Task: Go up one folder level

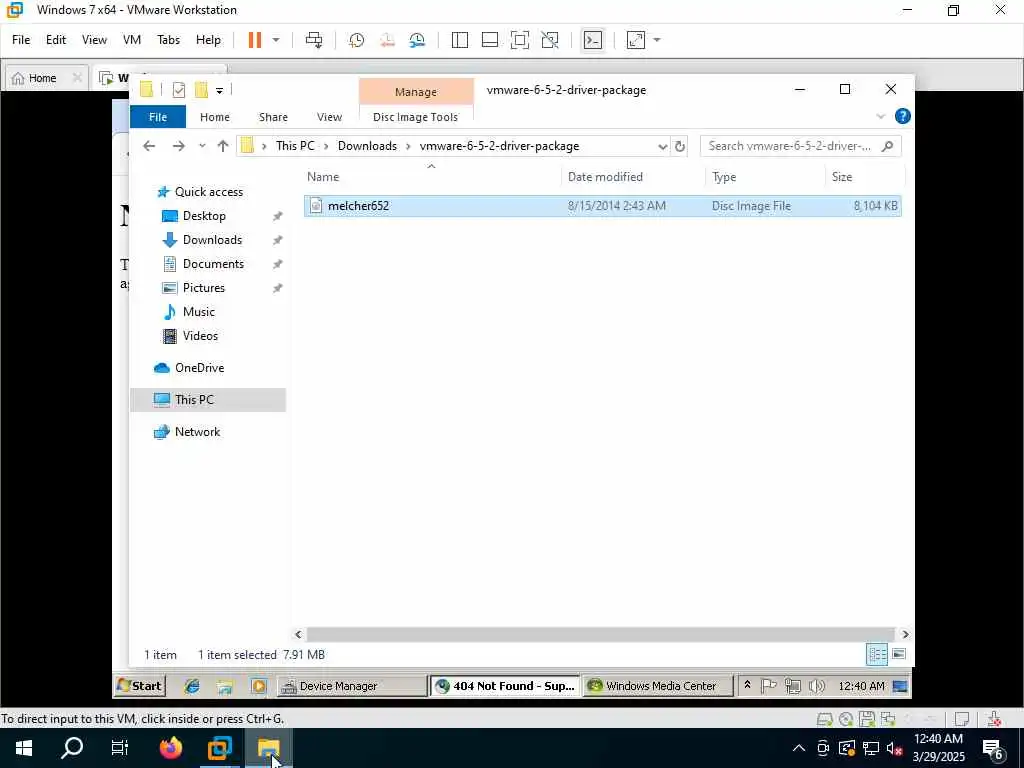Action: tap(223, 146)
